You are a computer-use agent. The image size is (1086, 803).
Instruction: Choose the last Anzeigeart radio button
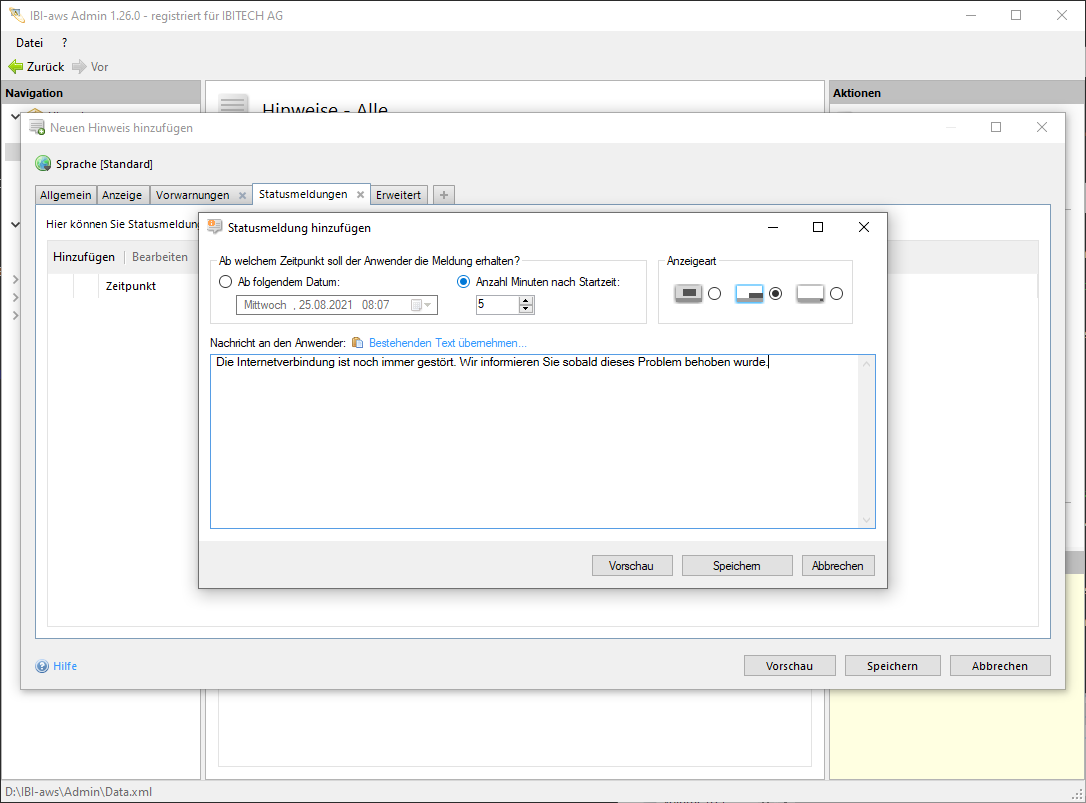tap(836, 294)
